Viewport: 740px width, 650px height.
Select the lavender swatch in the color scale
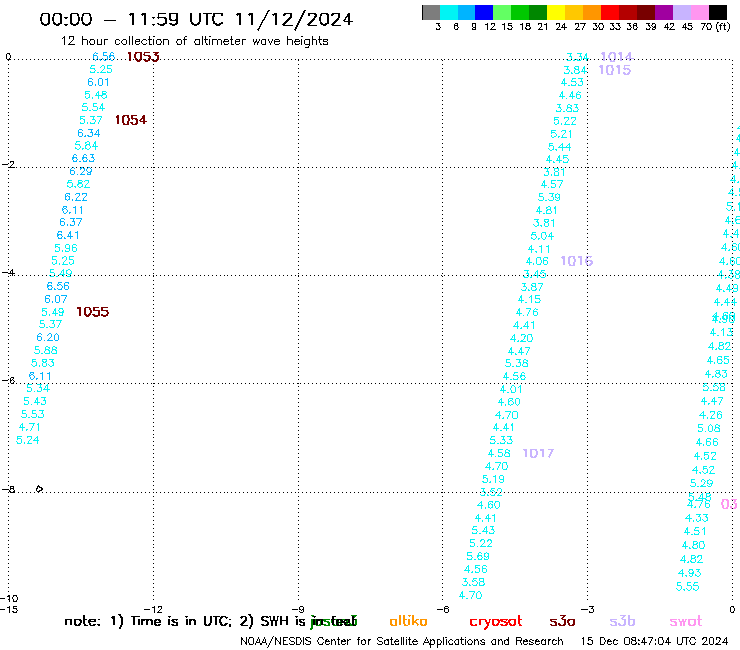tap(682, 12)
